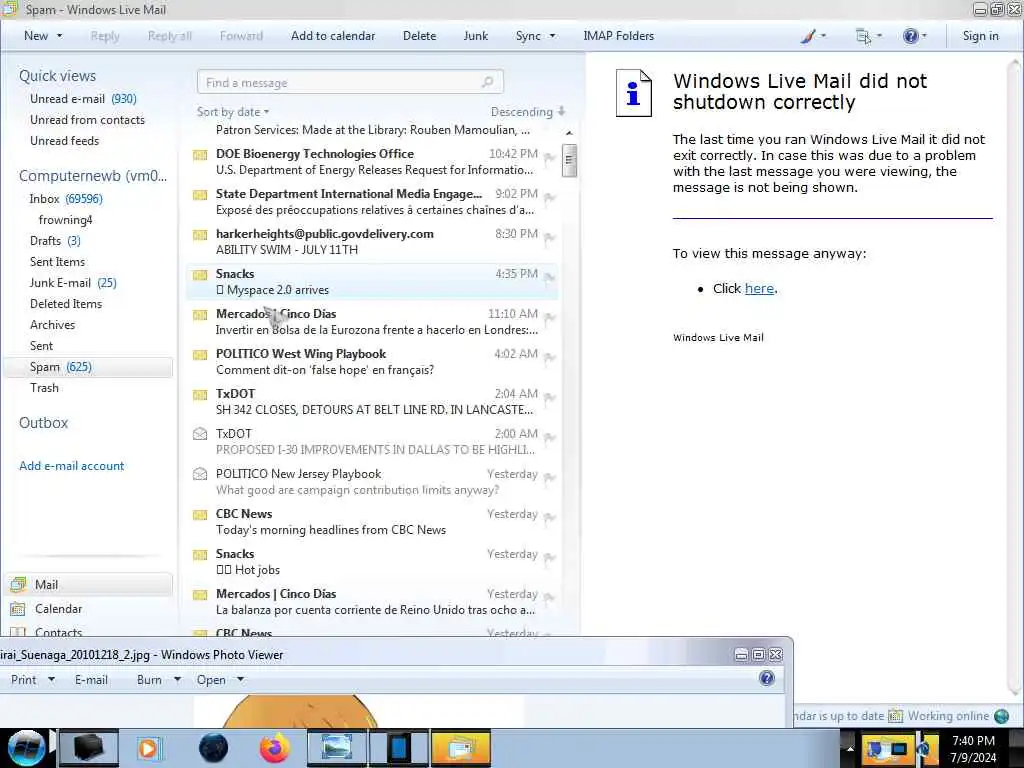This screenshot has height=768, width=1024.
Task: Open the Menus icon in toolbar
Action: click(x=863, y=37)
